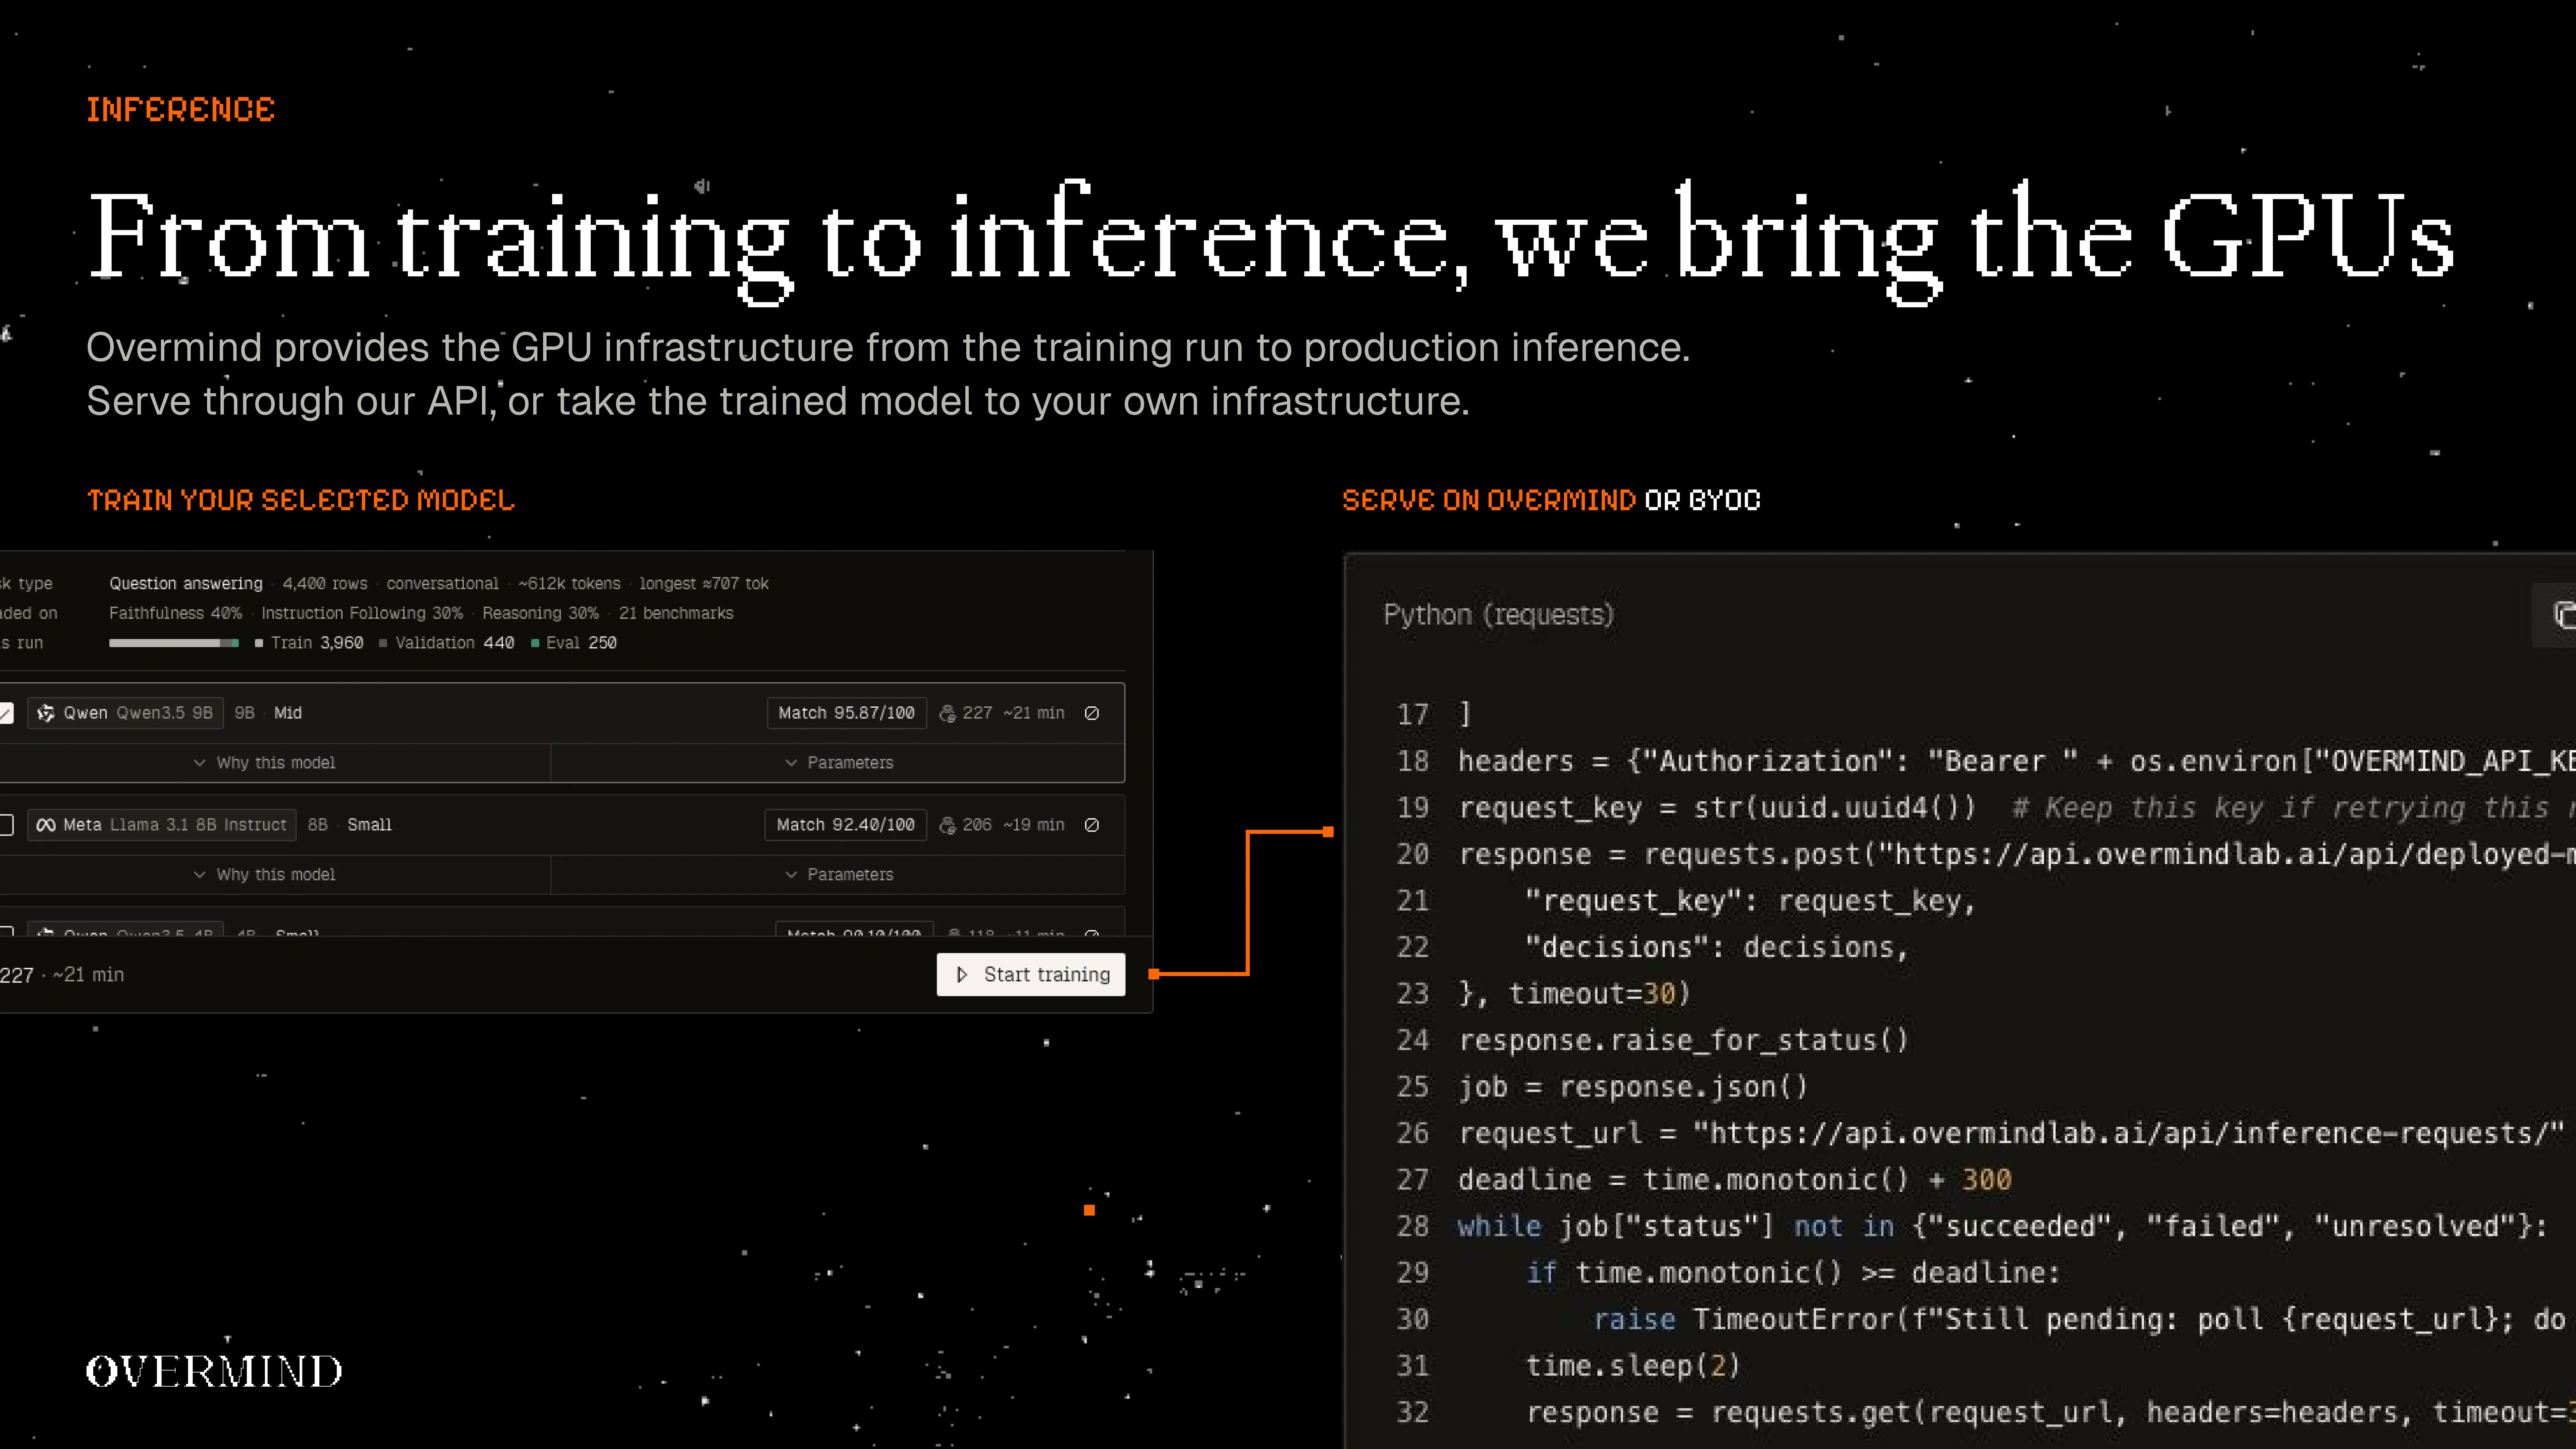Click the exclude icon on Qwen3.5 9B row
The height and width of the screenshot is (1449, 2576).
(x=1092, y=713)
